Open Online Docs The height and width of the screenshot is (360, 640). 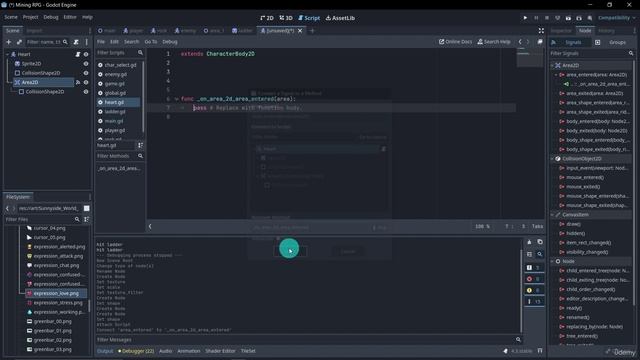pos(455,42)
